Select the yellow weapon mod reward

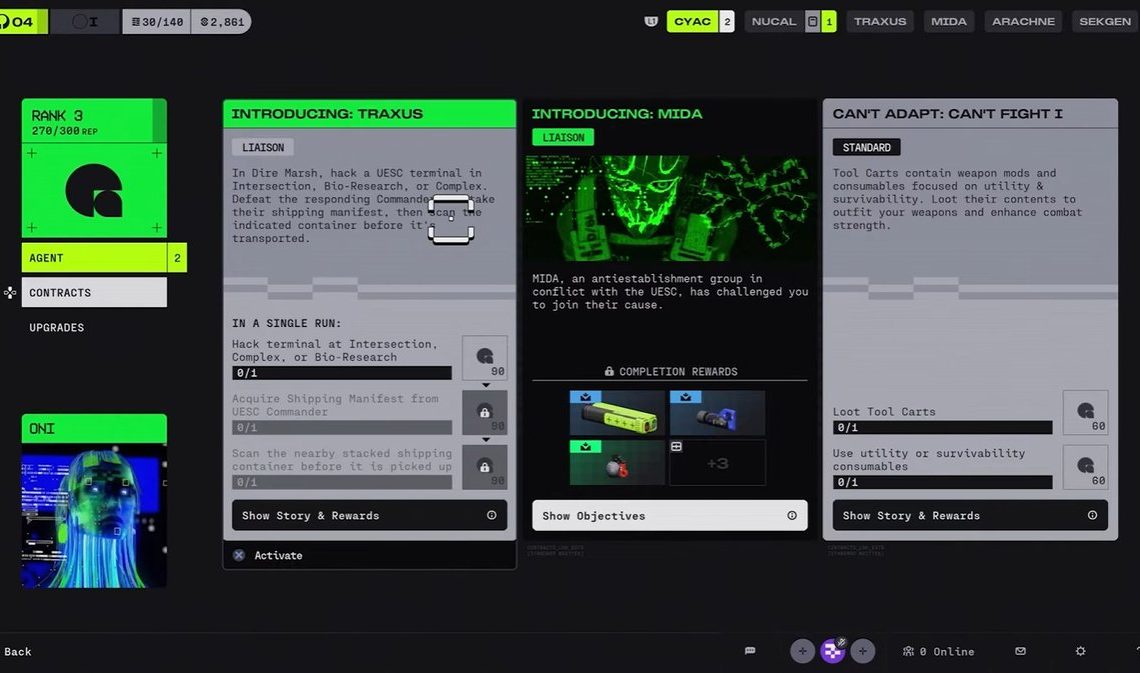pos(617,412)
